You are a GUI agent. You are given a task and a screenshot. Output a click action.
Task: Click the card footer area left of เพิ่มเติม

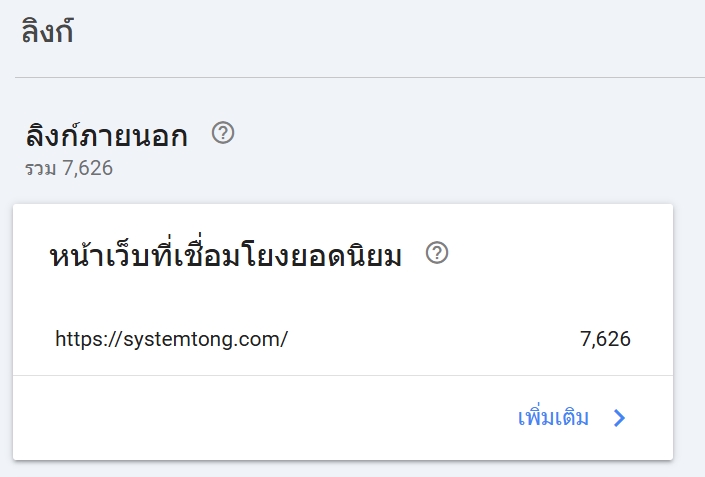click(x=250, y=418)
